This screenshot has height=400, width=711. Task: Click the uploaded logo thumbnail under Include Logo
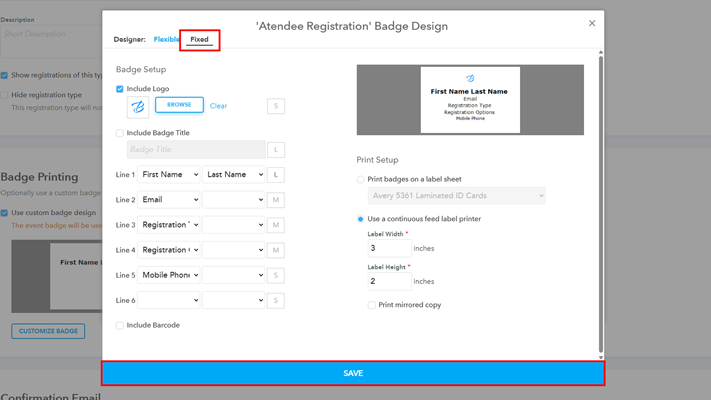click(138, 106)
